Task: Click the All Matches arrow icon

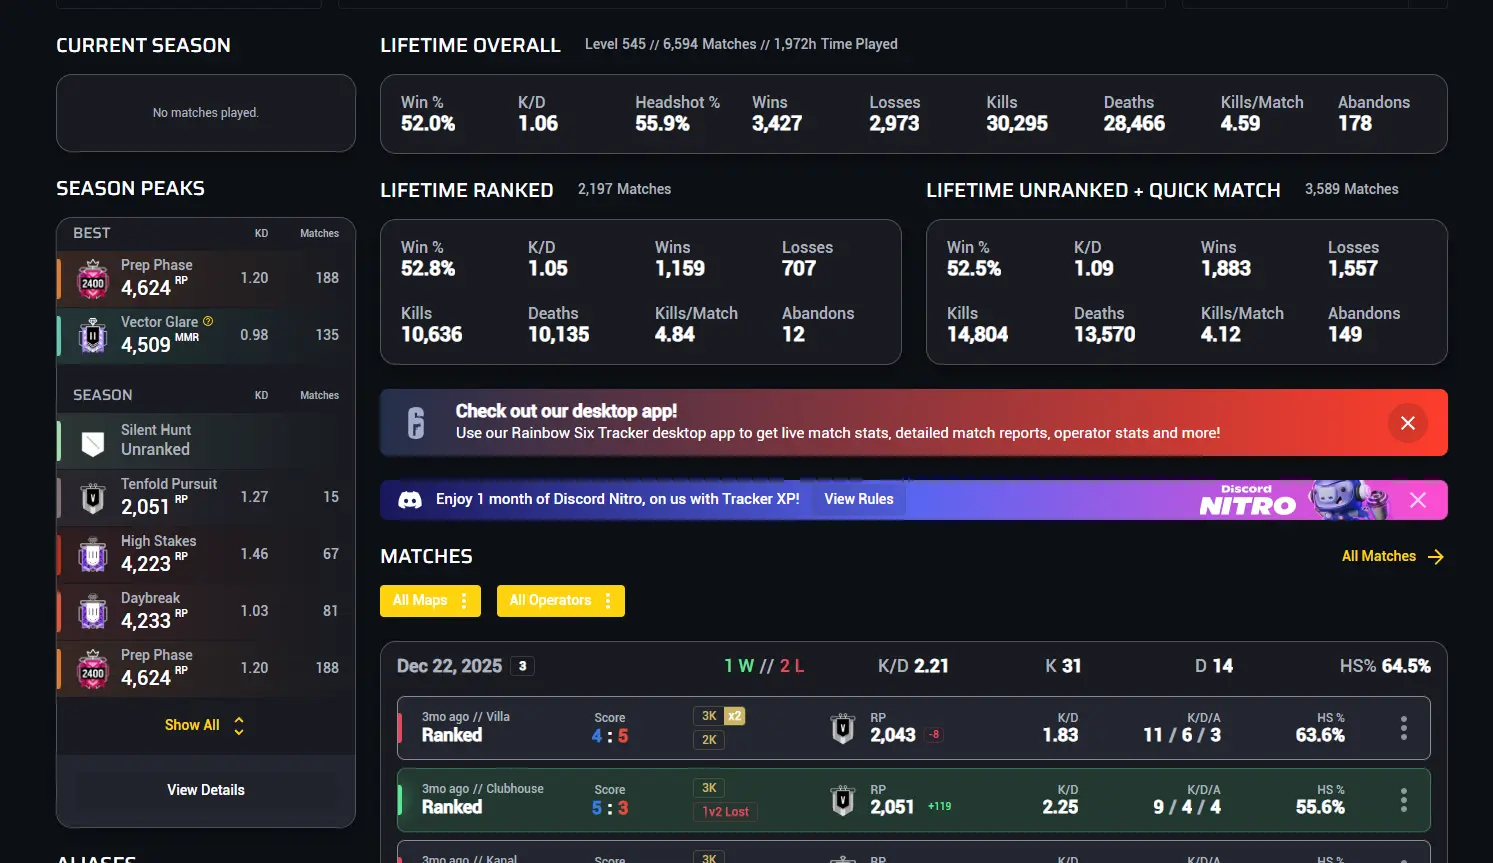Action: [1436, 557]
